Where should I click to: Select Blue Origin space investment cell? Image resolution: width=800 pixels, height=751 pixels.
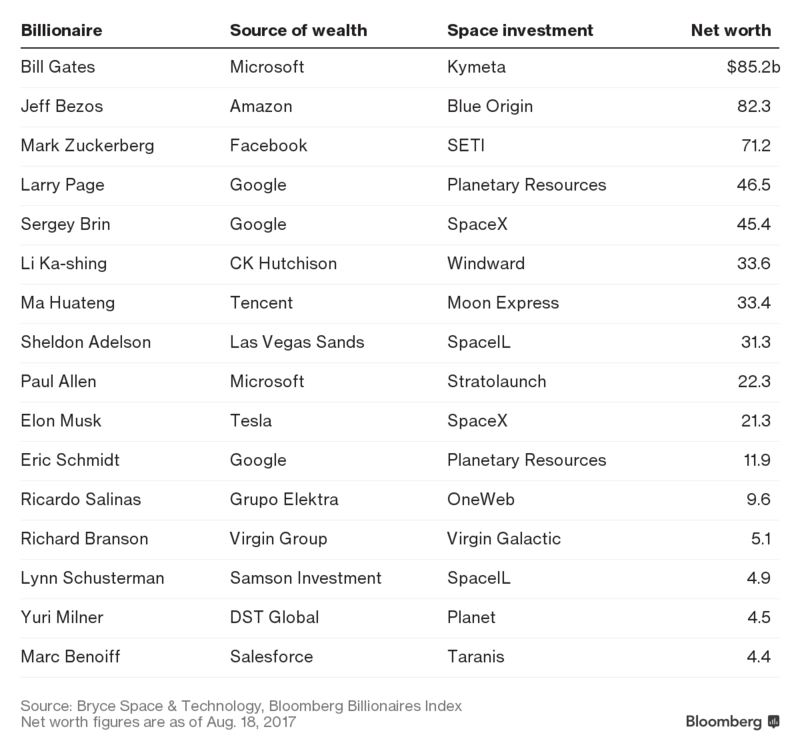click(490, 106)
